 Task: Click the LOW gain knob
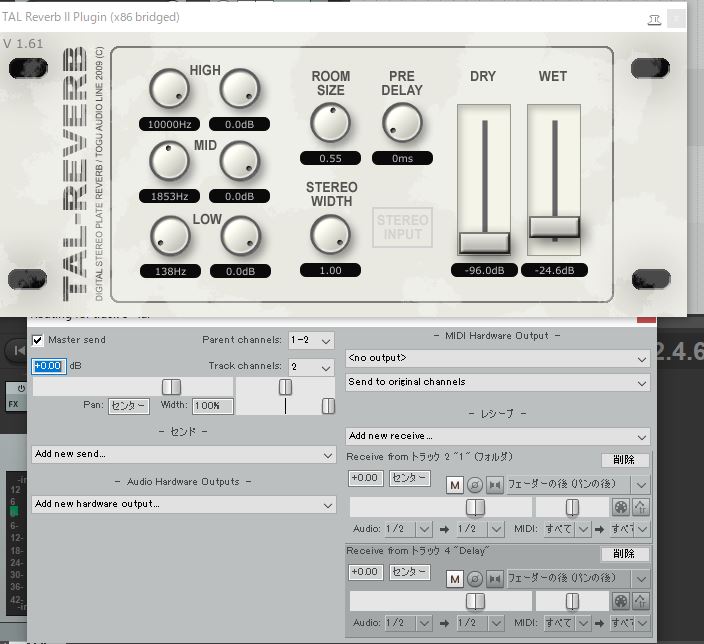coord(241,235)
